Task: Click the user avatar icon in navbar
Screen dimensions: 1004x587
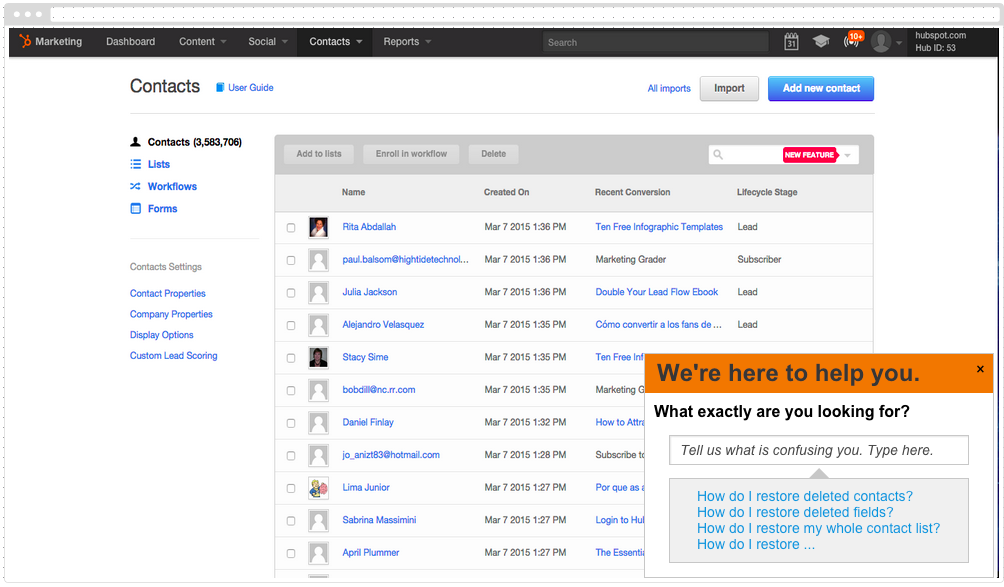Action: pos(881,42)
